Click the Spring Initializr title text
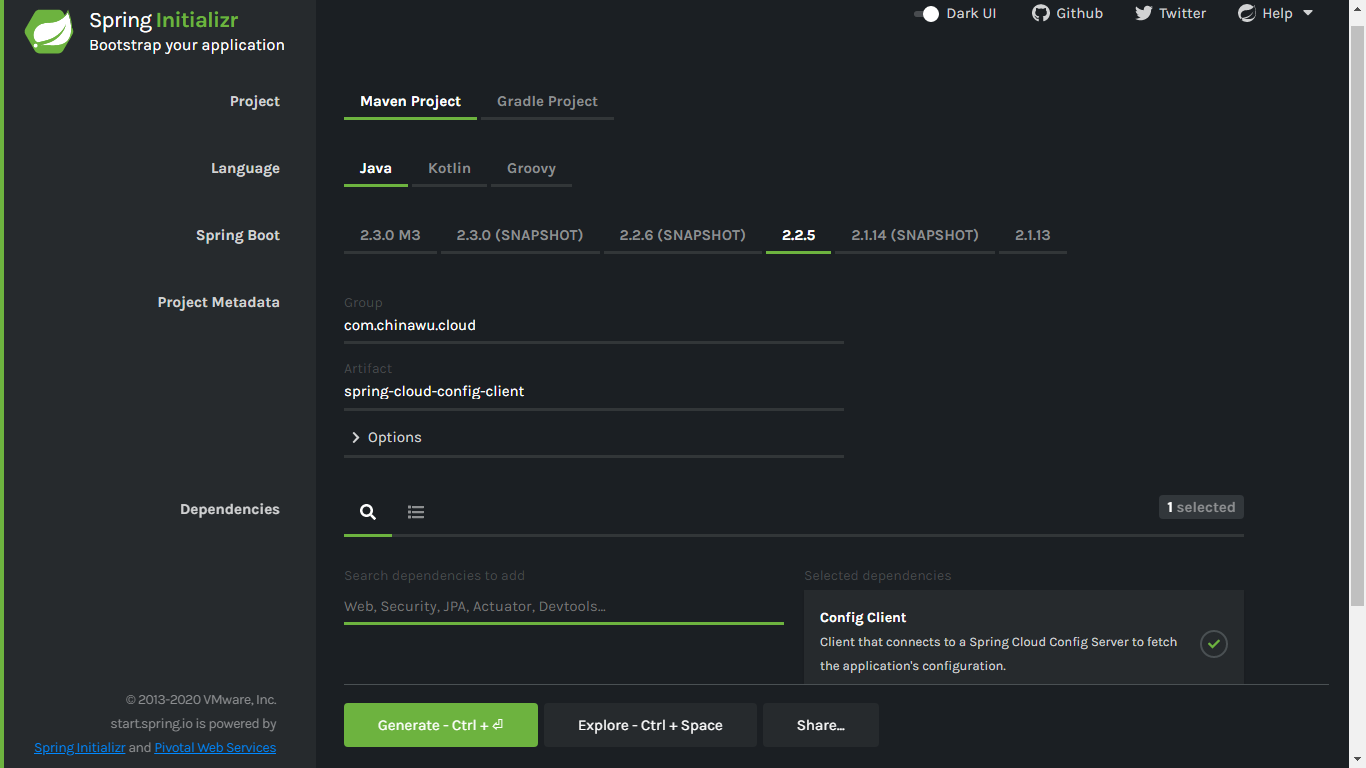The width and height of the screenshot is (1366, 768). pyautogui.click(x=164, y=20)
